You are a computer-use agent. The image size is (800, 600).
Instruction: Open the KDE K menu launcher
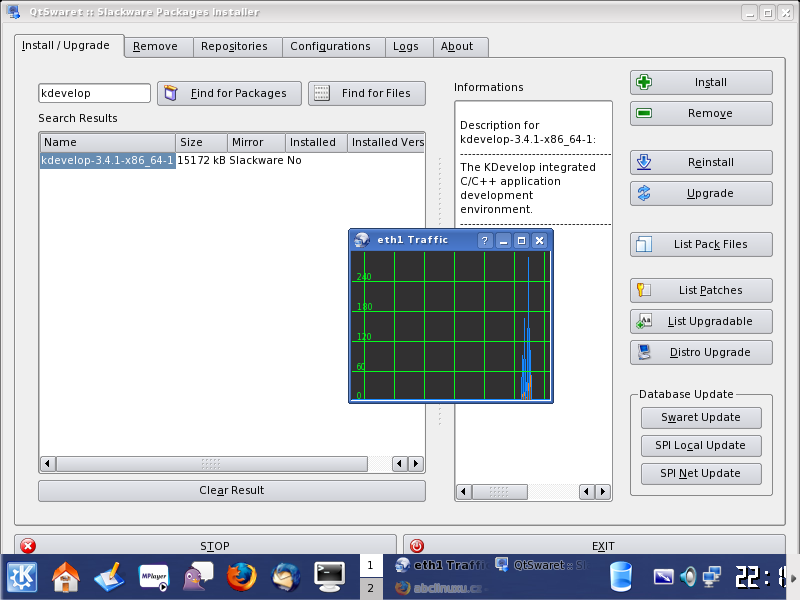pos(21,577)
